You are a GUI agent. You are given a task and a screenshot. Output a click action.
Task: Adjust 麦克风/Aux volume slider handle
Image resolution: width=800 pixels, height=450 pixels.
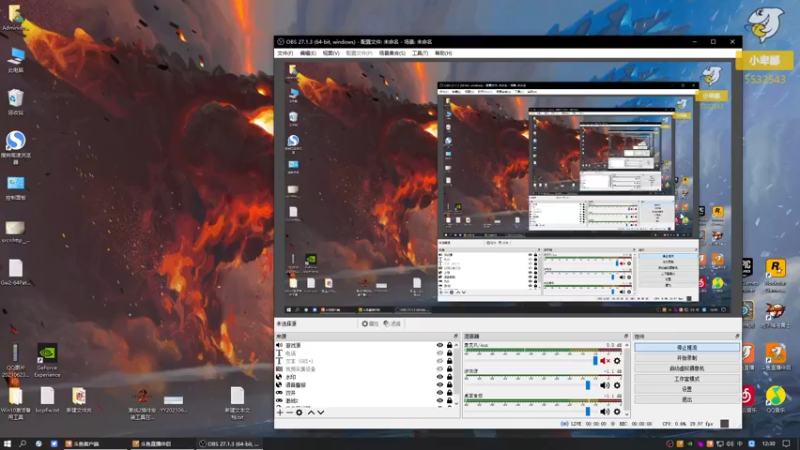pos(595,361)
